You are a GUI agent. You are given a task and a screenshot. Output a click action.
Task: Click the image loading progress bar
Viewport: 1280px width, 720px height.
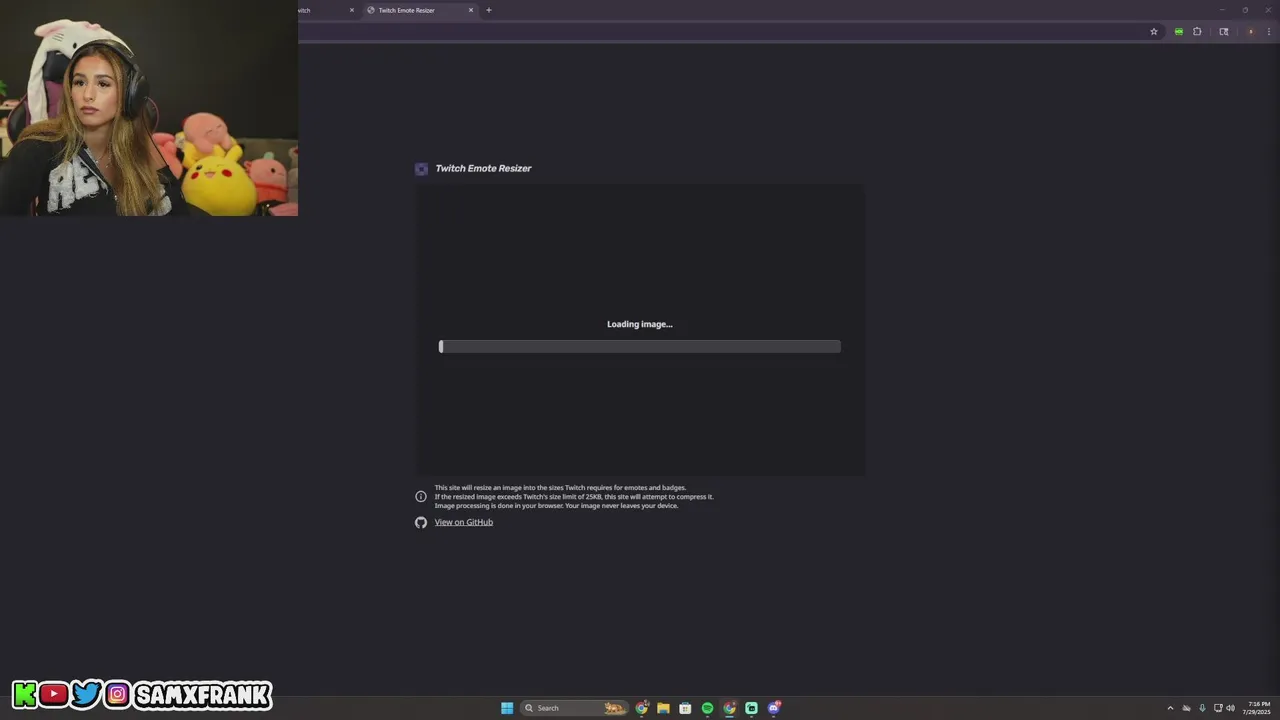(640, 346)
